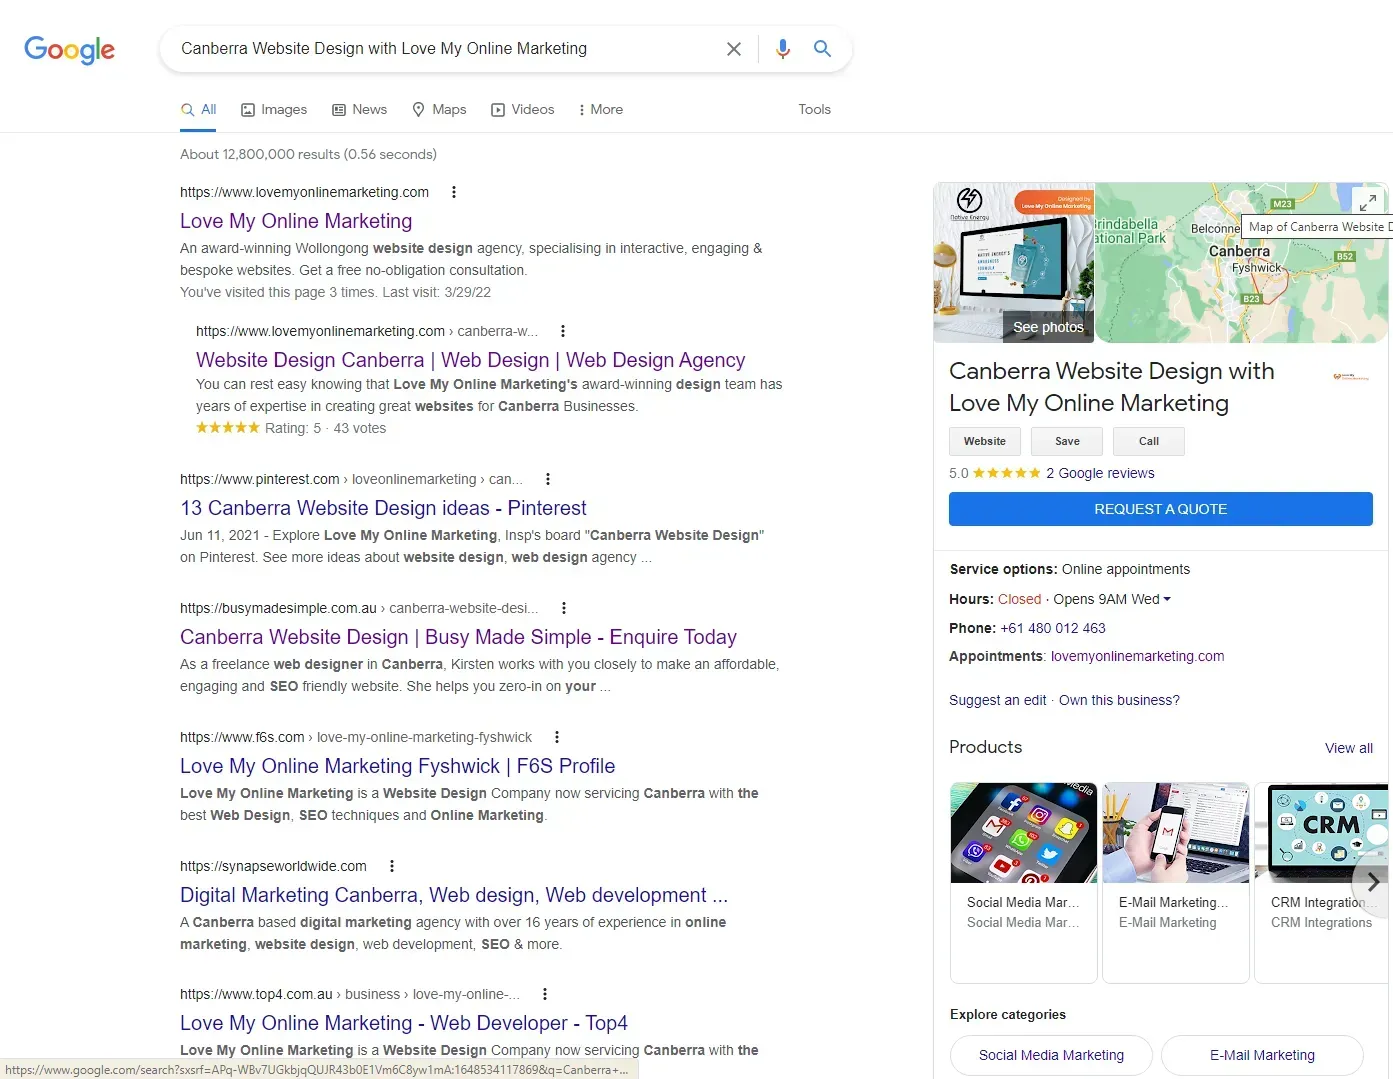Open options dots for canberra-w... sub-result

[x=563, y=331]
